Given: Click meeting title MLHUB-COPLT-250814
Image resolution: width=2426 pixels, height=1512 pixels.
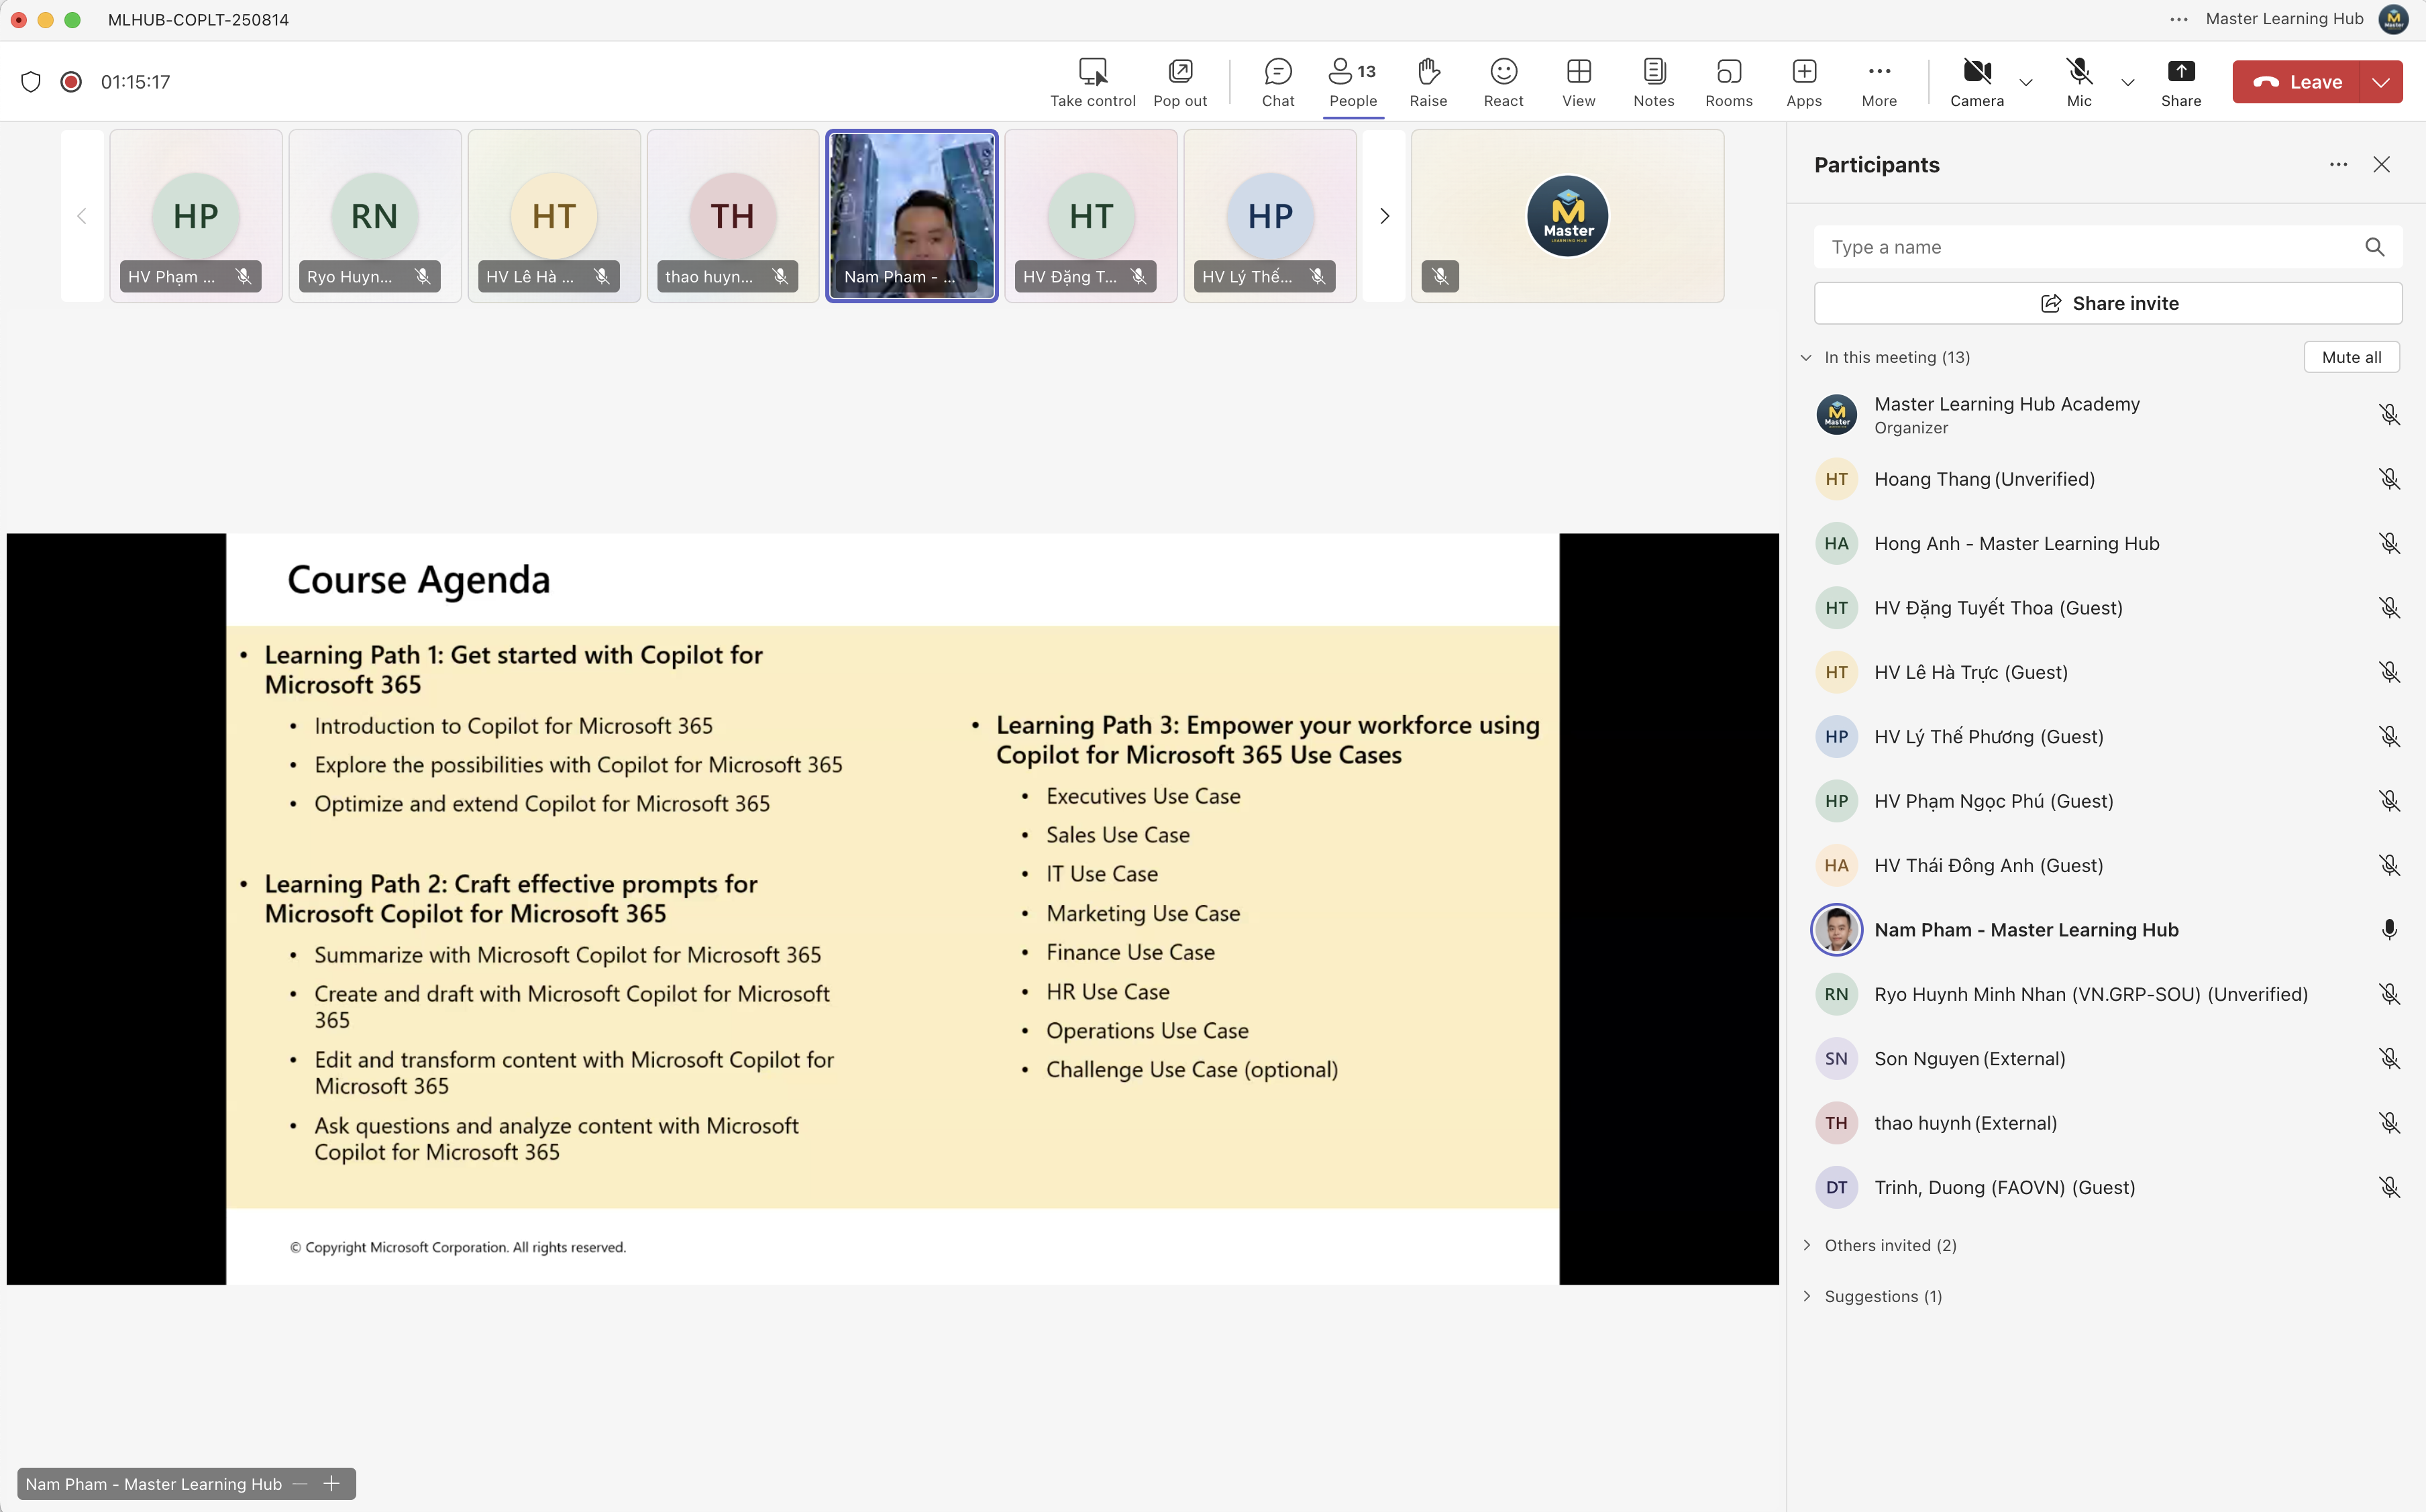Looking at the screenshot, I should (x=198, y=20).
